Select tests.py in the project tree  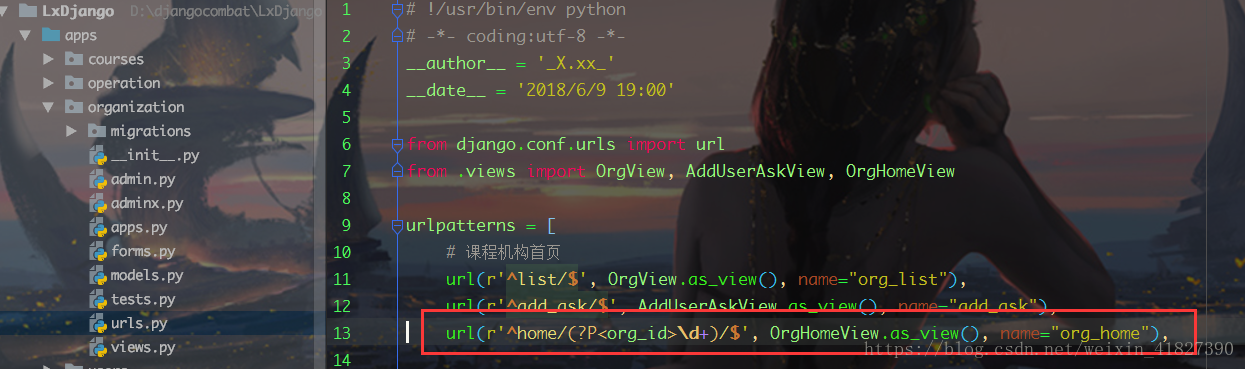143,299
